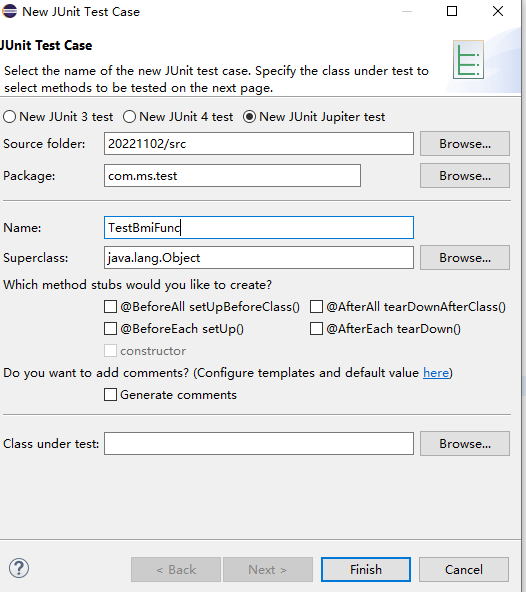Browse for the Class under test
This screenshot has width=526, height=592.
(465, 444)
